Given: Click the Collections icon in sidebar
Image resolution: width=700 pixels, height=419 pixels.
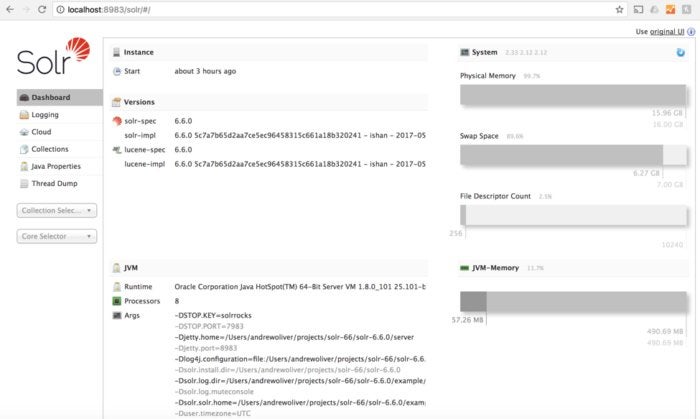Looking at the screenshot, I should 24,149.
